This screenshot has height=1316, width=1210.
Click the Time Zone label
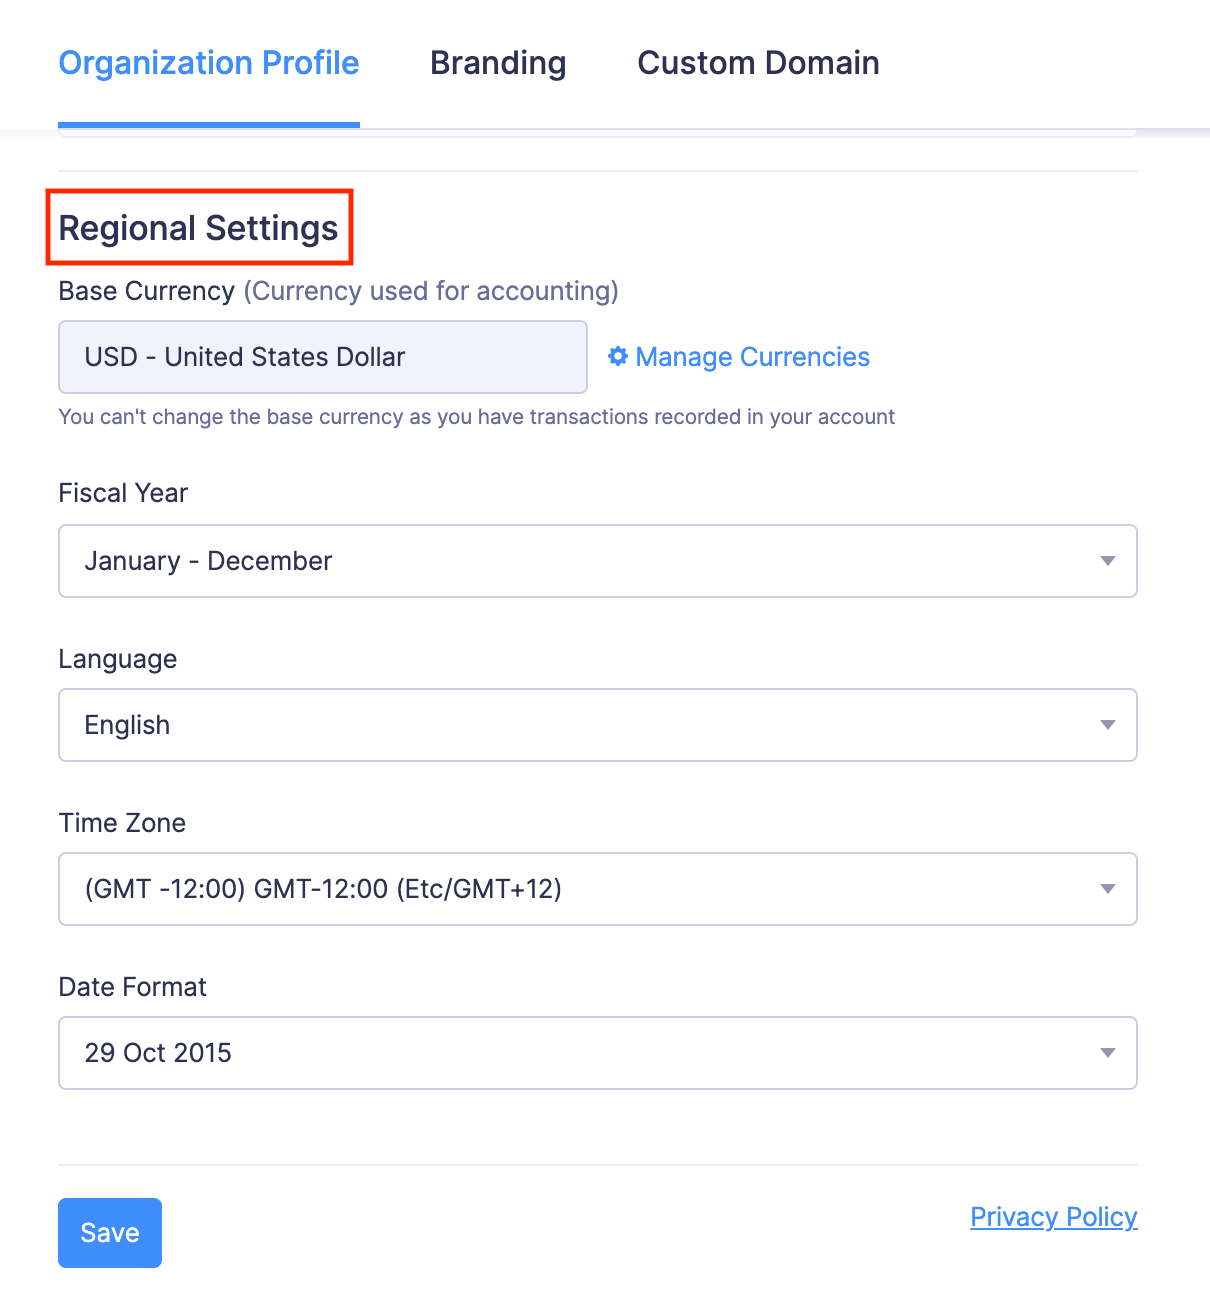point(122,823)
